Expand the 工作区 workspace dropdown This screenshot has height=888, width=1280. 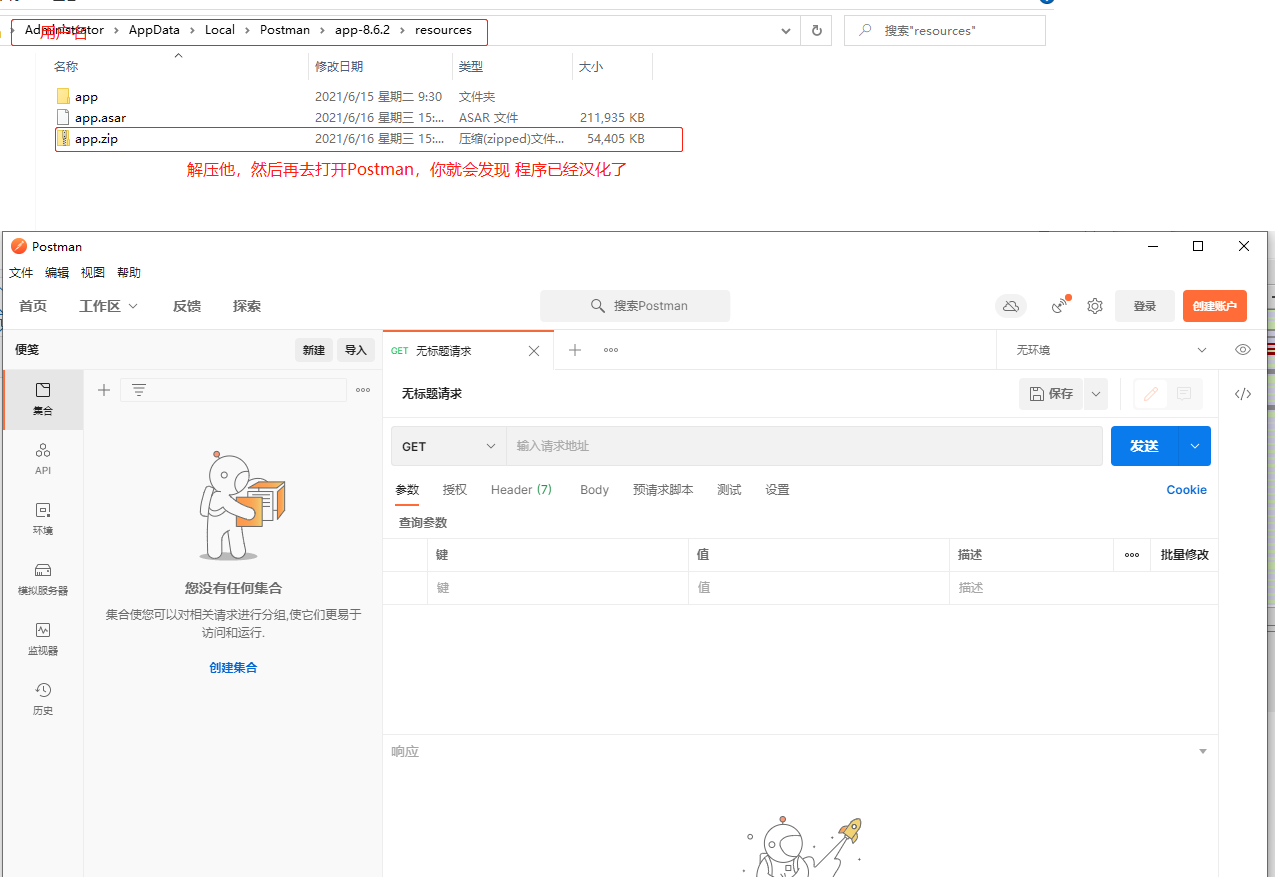click(109, 306)
